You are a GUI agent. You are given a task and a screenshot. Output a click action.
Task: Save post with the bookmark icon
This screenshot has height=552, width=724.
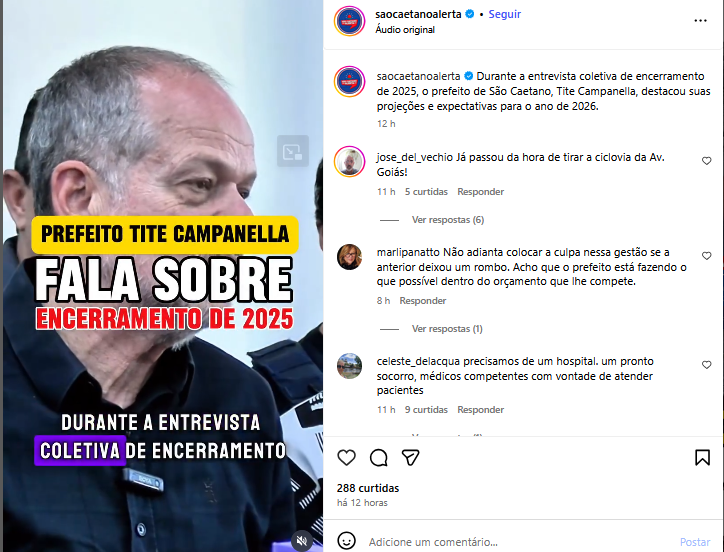[702, 458]
